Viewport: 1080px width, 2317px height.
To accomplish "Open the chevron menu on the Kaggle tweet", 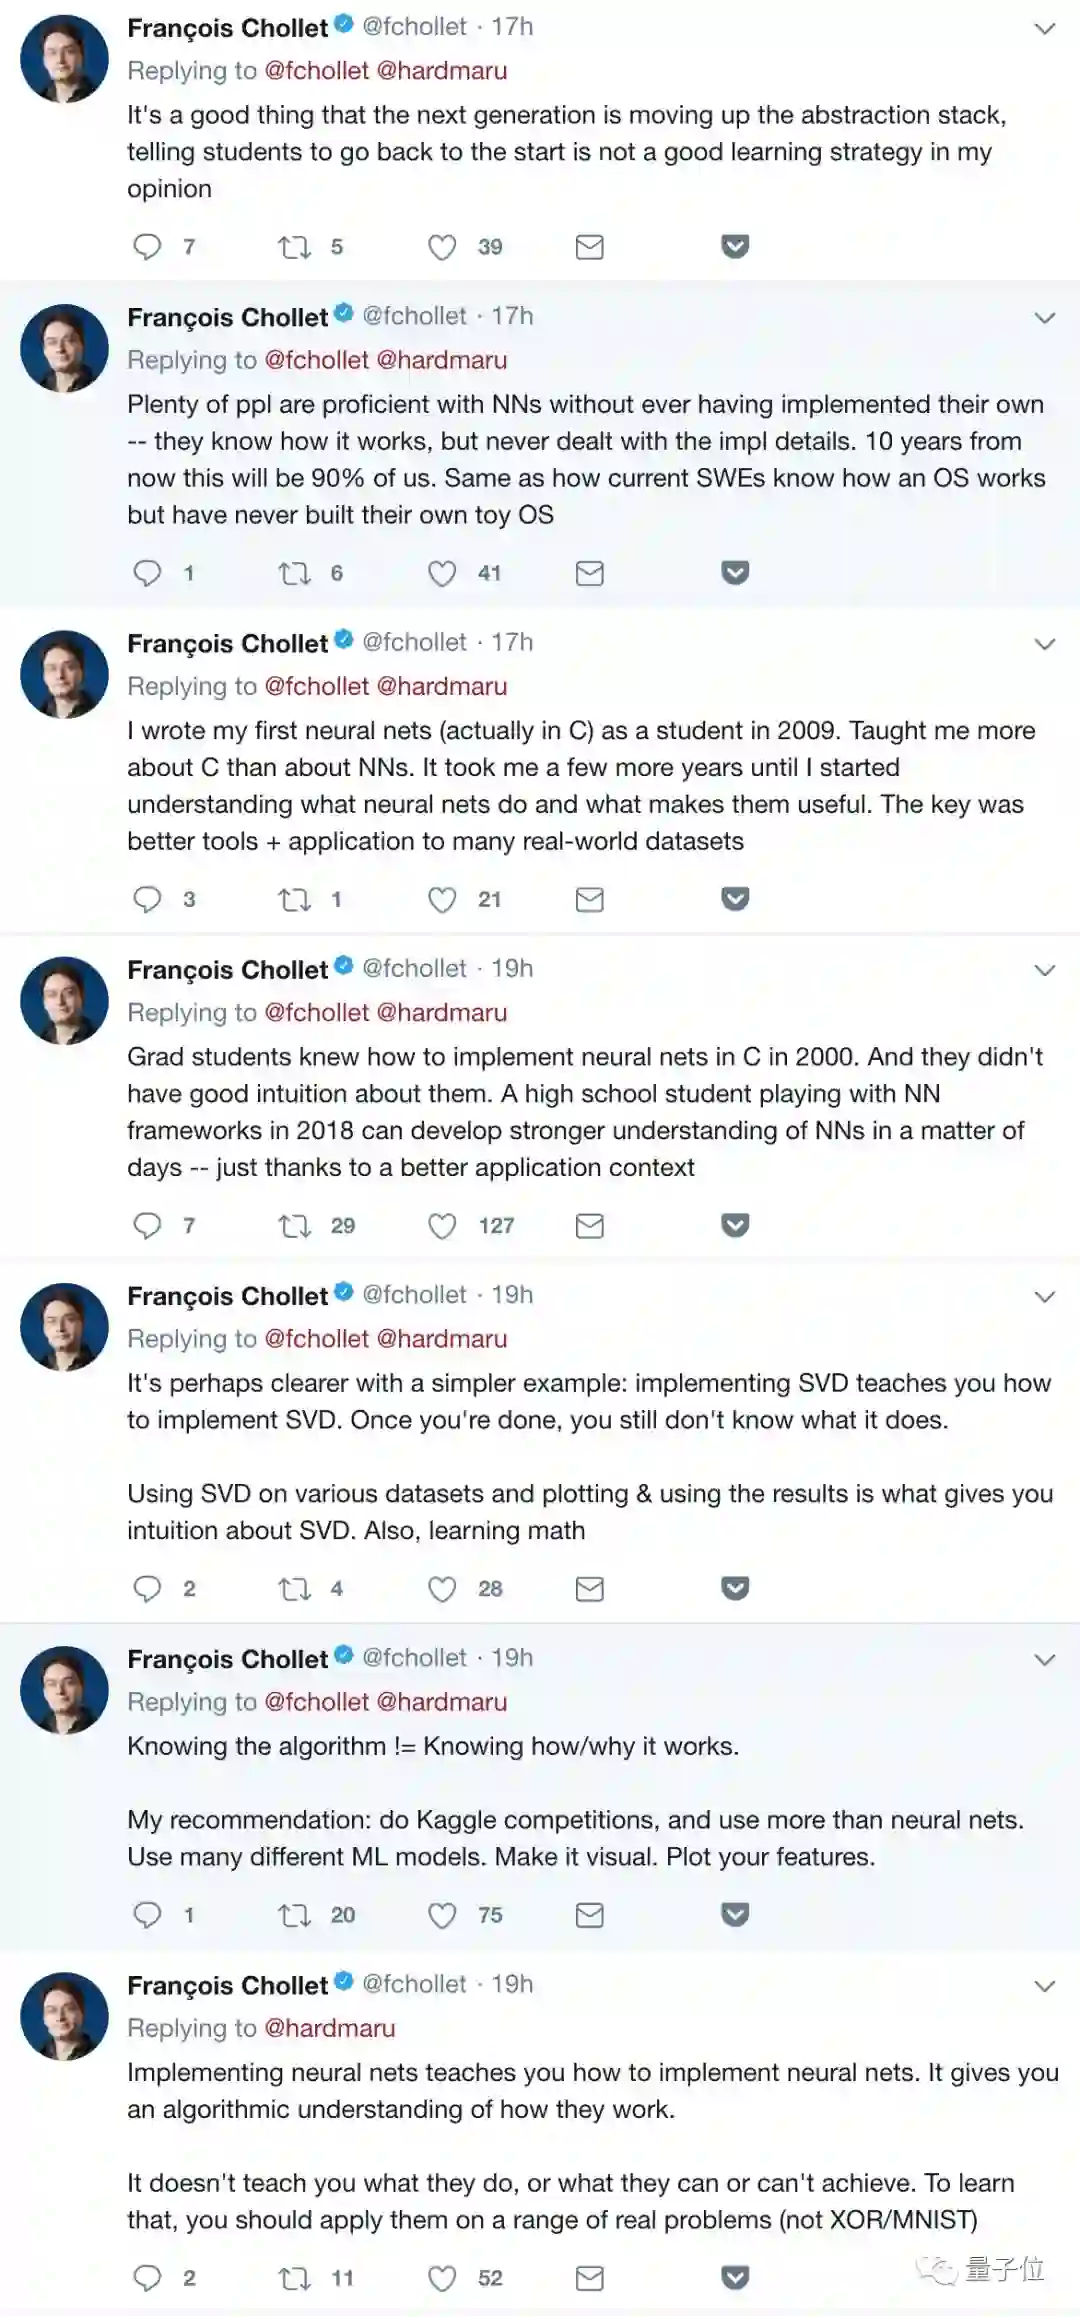I will tap(1044, 1660).
